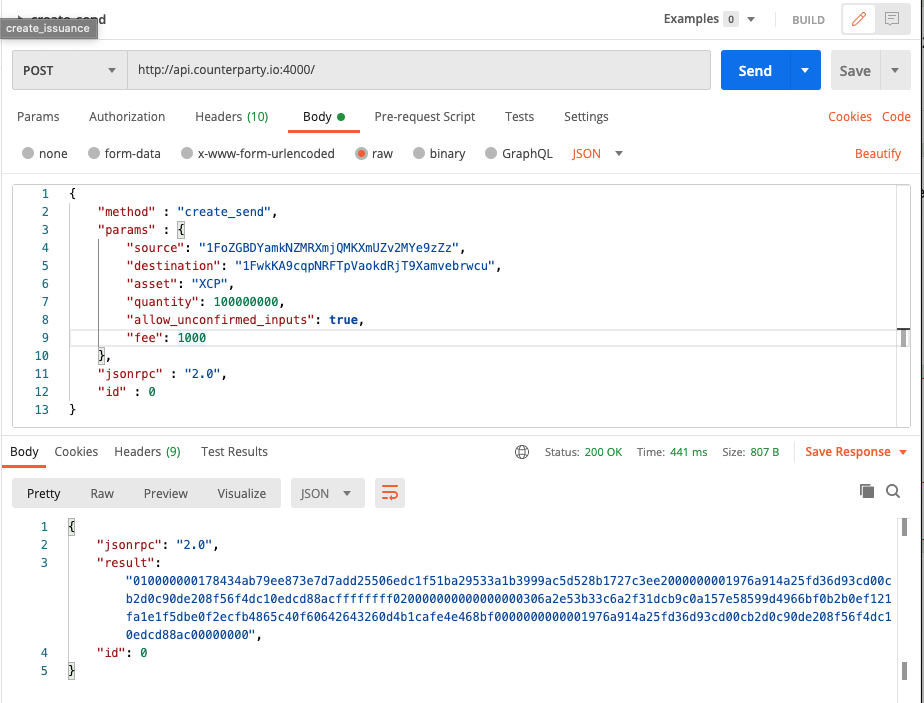Open the comments icon in header

tap(892, 19)
